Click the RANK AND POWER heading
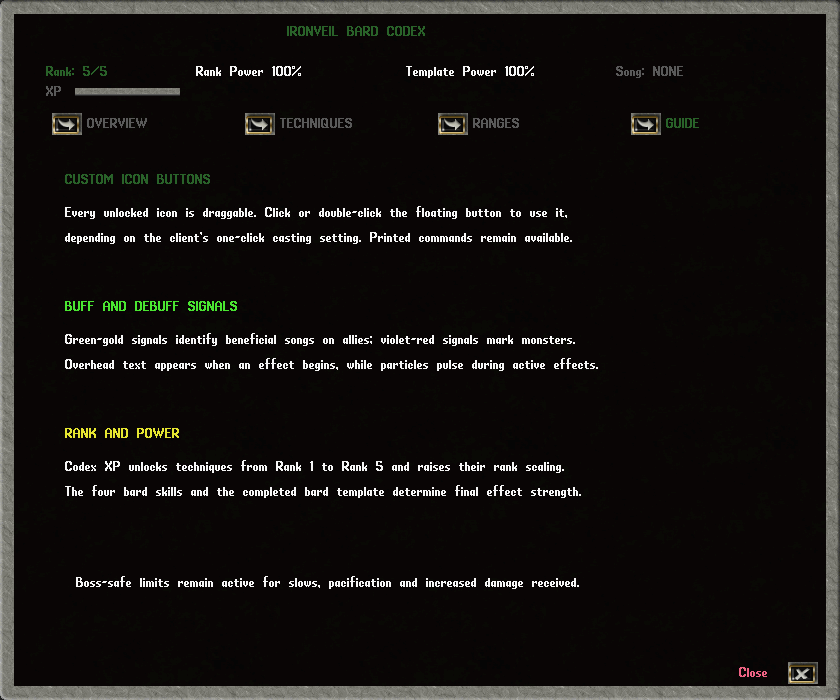This screenshot has width=840, height=700. click(122, 433)
